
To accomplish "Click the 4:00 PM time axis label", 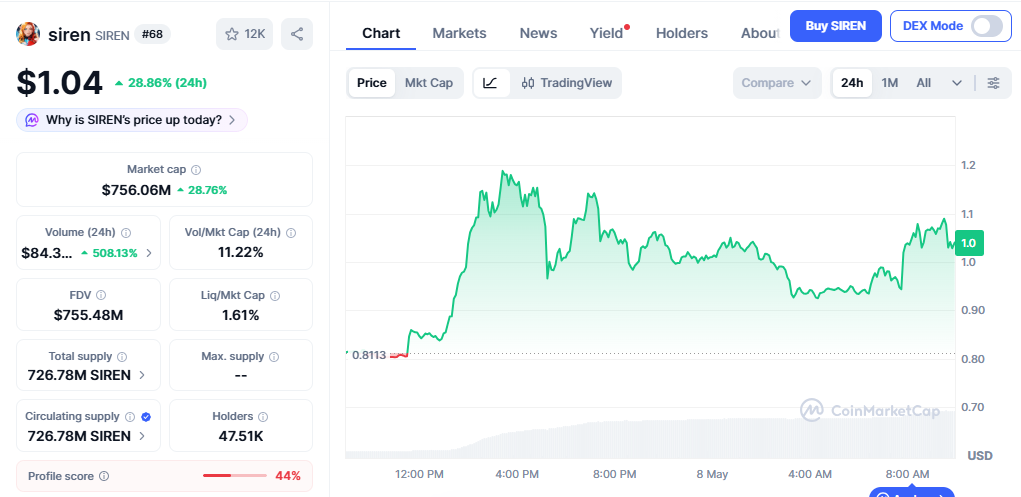I will click(x=517, y=474).
